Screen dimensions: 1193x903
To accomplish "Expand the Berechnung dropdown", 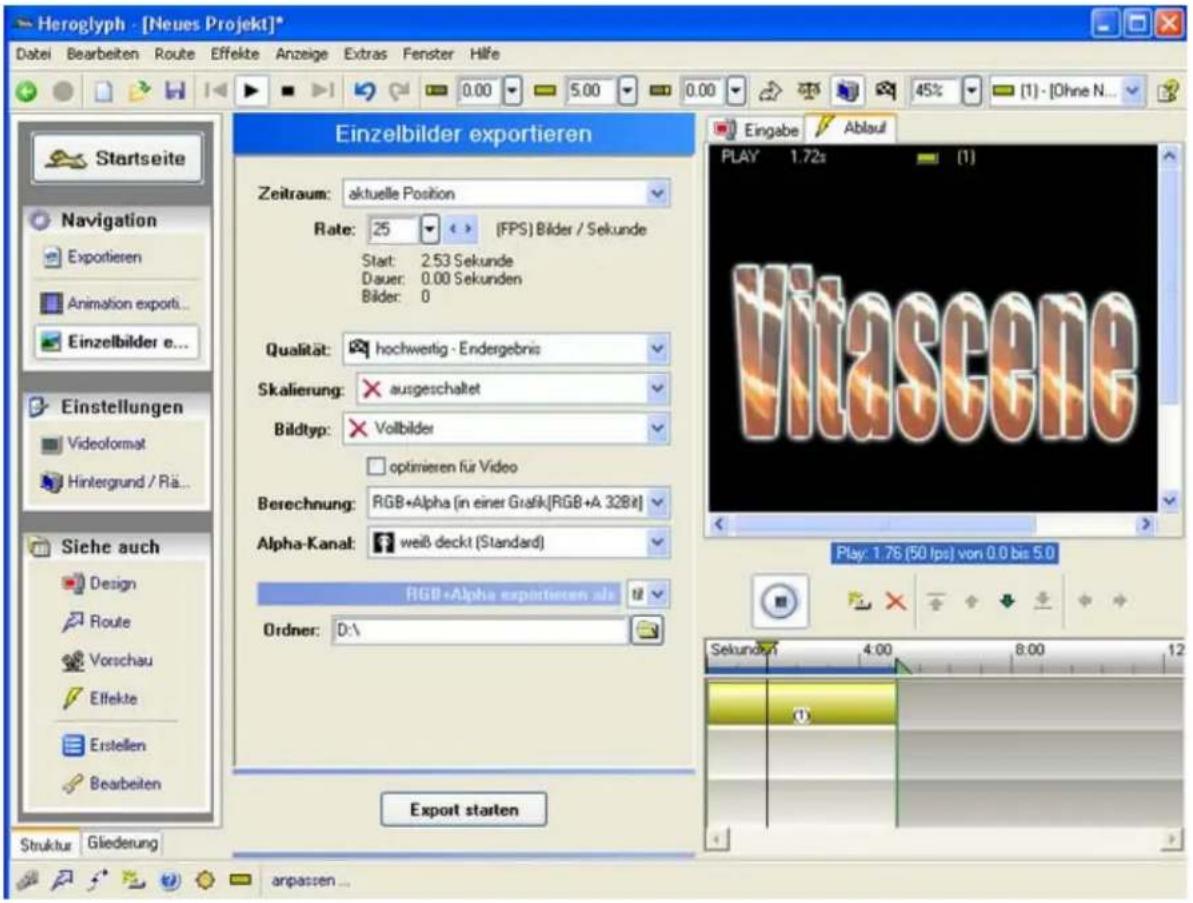I will (x=658, y=503).
